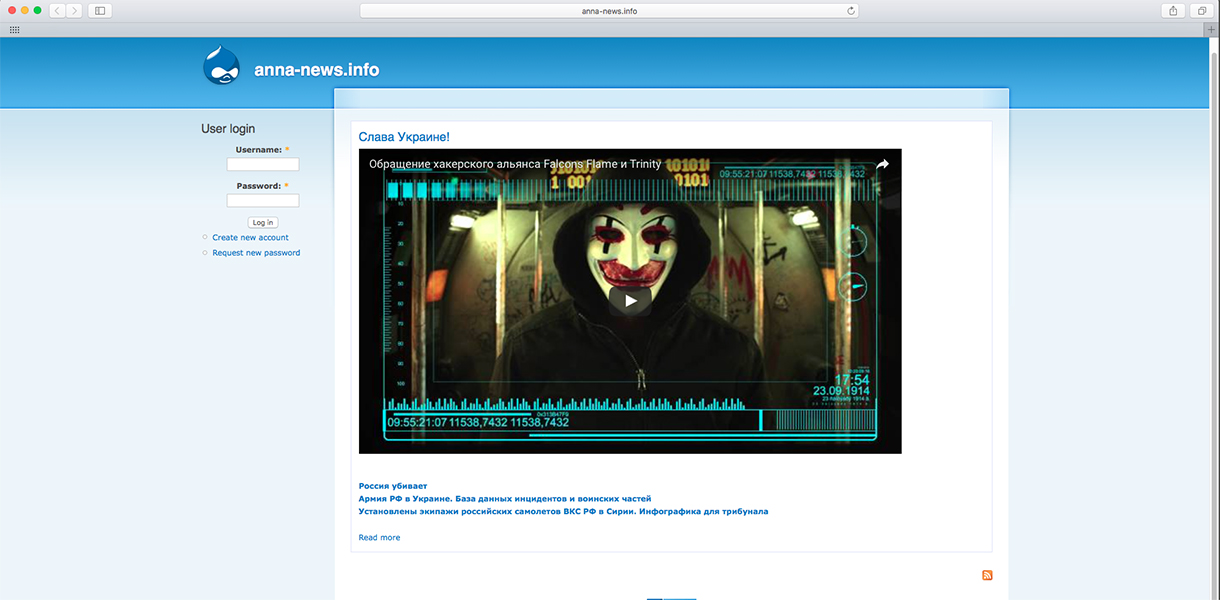Click the Password input field
The image size is (1220, 600).
(262, 200)
